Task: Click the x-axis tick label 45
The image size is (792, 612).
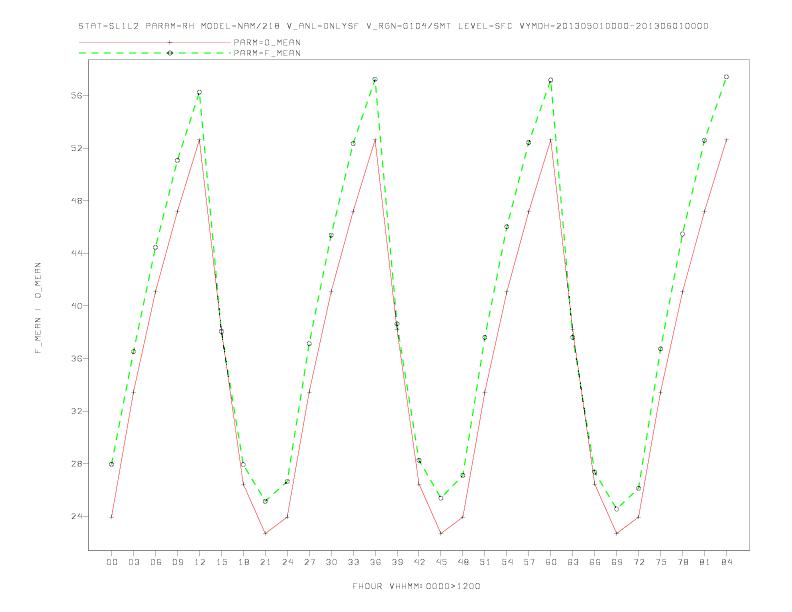Action: [x=441, y=562]
